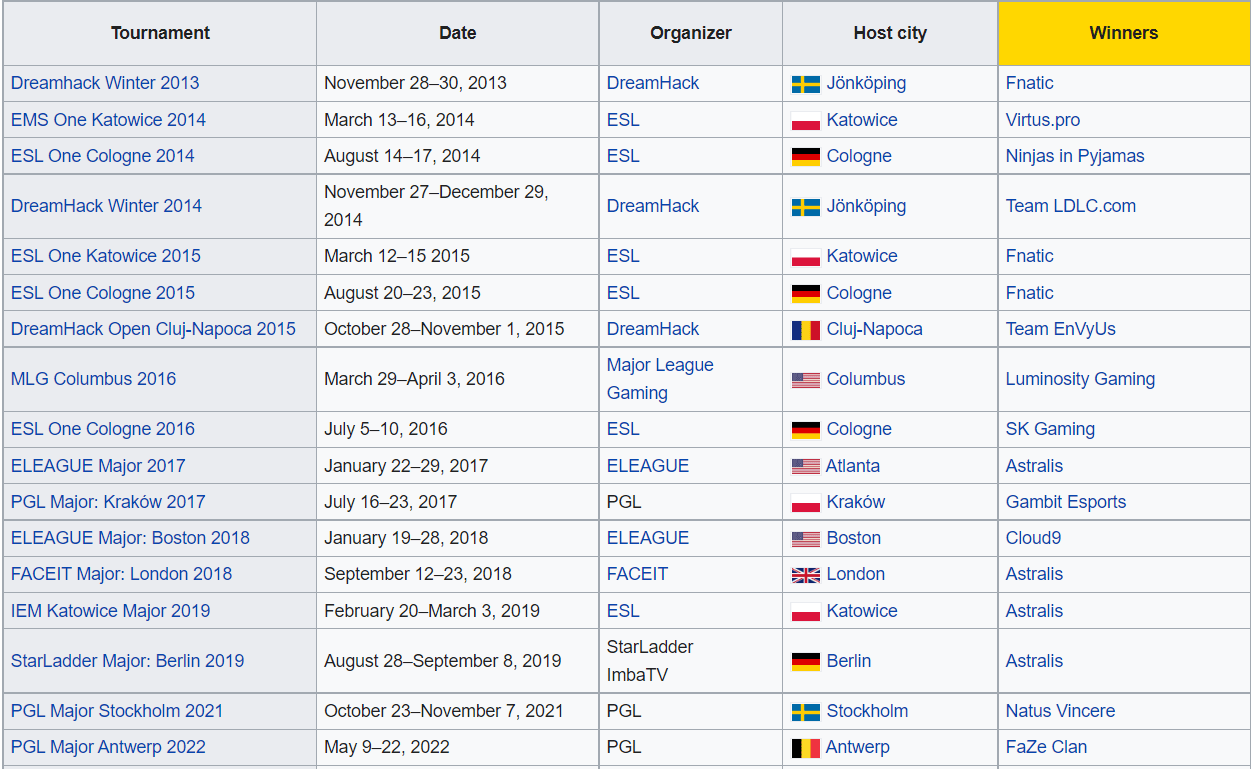1251x769 pixels.
Task: Click the German flag next to Berlin
Action: pyautogui.click(x=806, y=662)
